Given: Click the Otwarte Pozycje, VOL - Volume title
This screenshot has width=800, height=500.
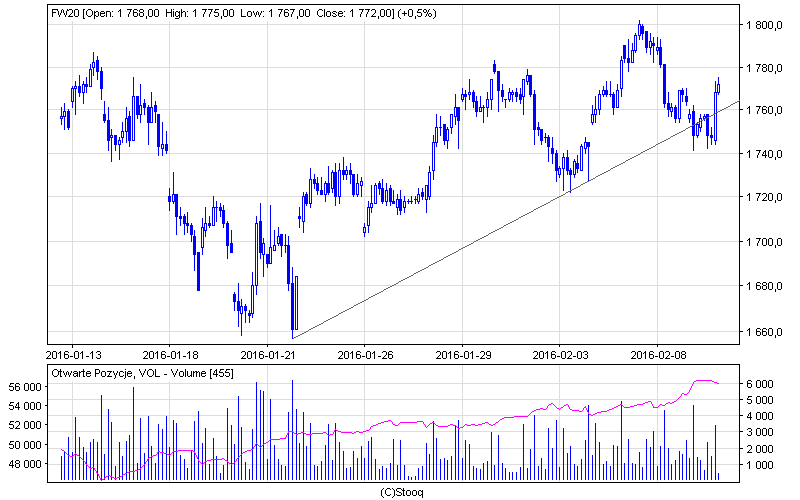Looking at the screenshot, I should click(142, 373).
